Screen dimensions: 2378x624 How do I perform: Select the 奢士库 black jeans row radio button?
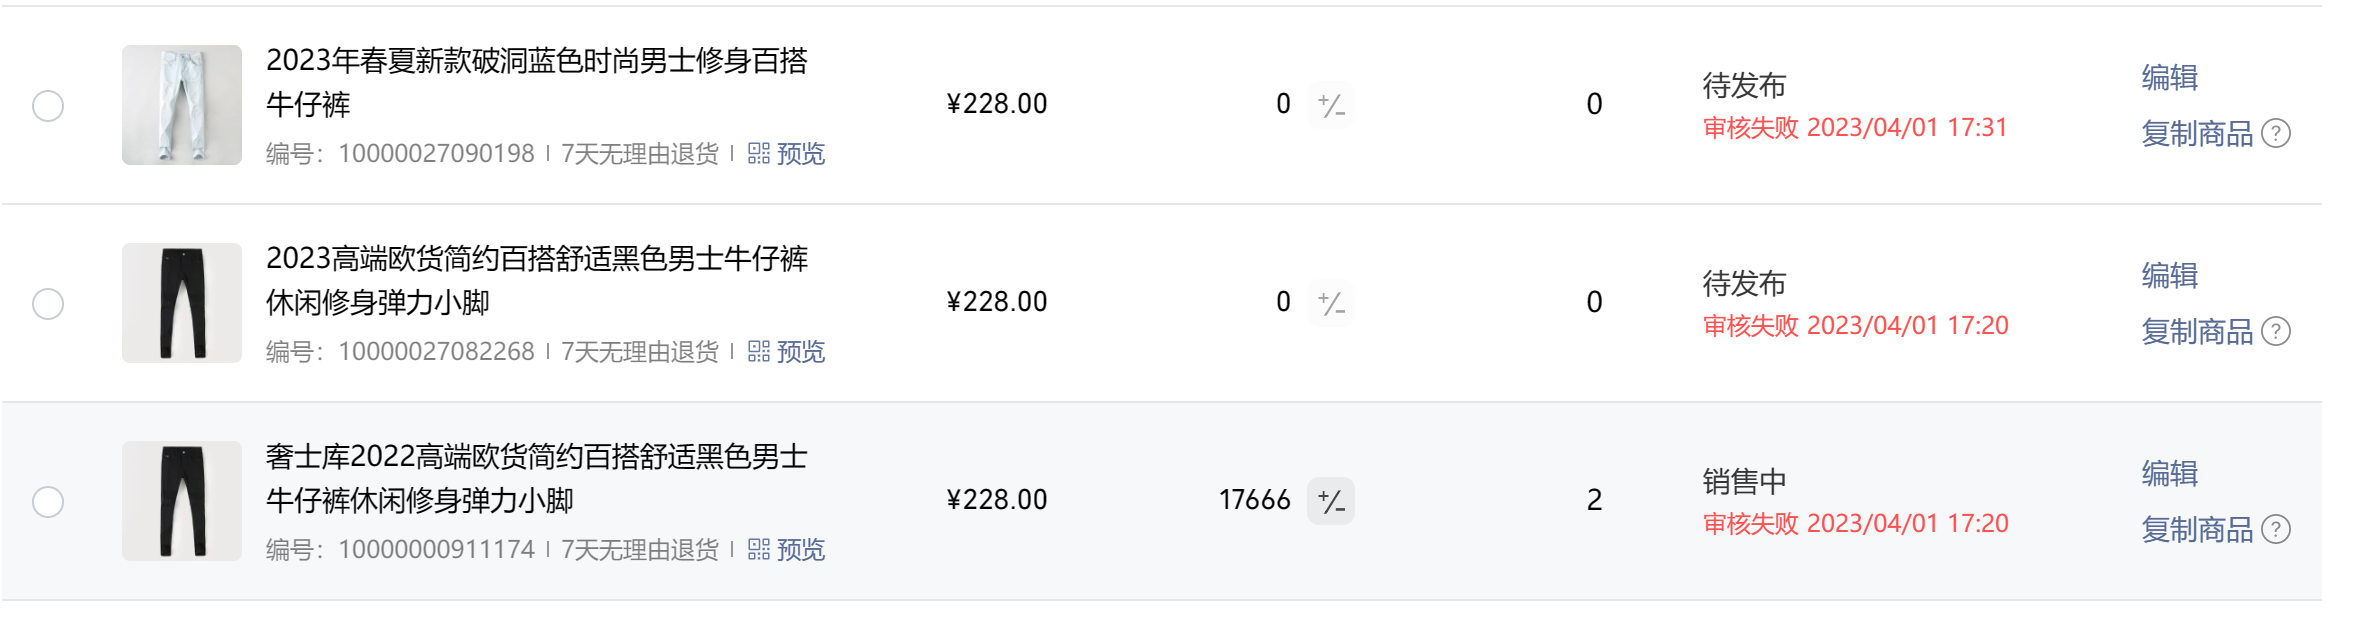pos(48,501)
